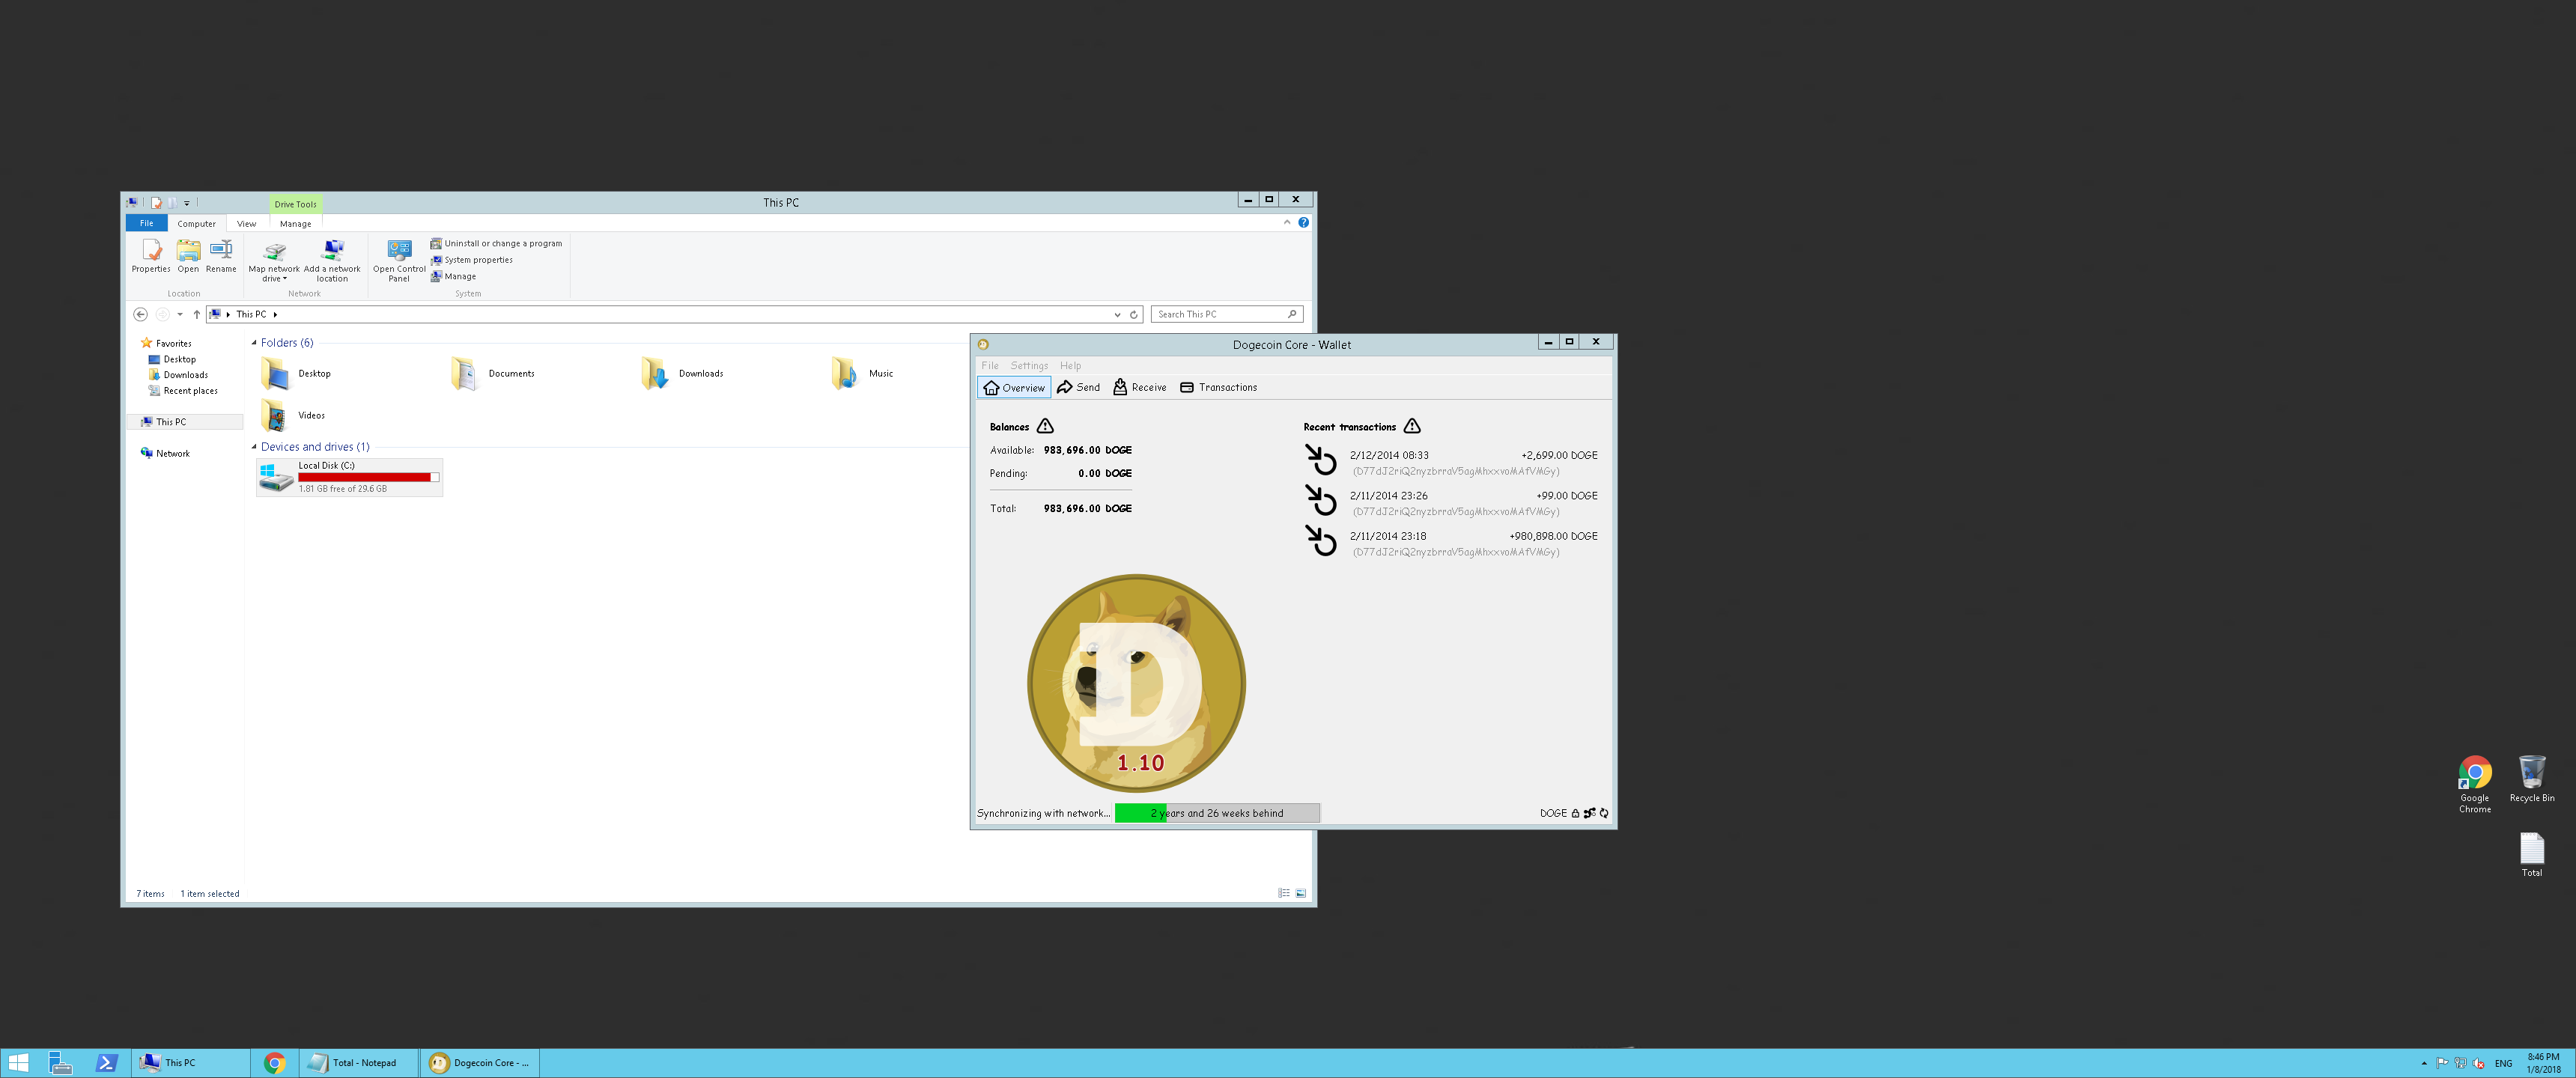Screen dimensions: 2576x1078
Task: Click the Up one level arrow
Action: [196, 315]
